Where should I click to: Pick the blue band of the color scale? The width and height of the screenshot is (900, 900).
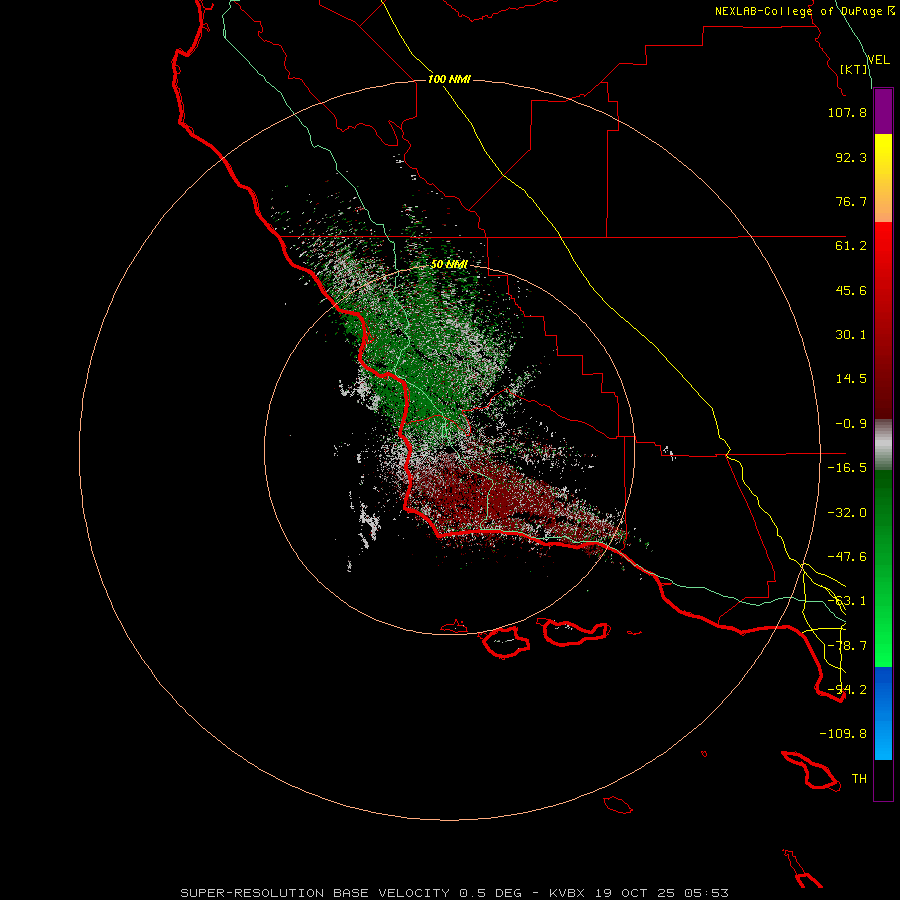click(883, 713)
